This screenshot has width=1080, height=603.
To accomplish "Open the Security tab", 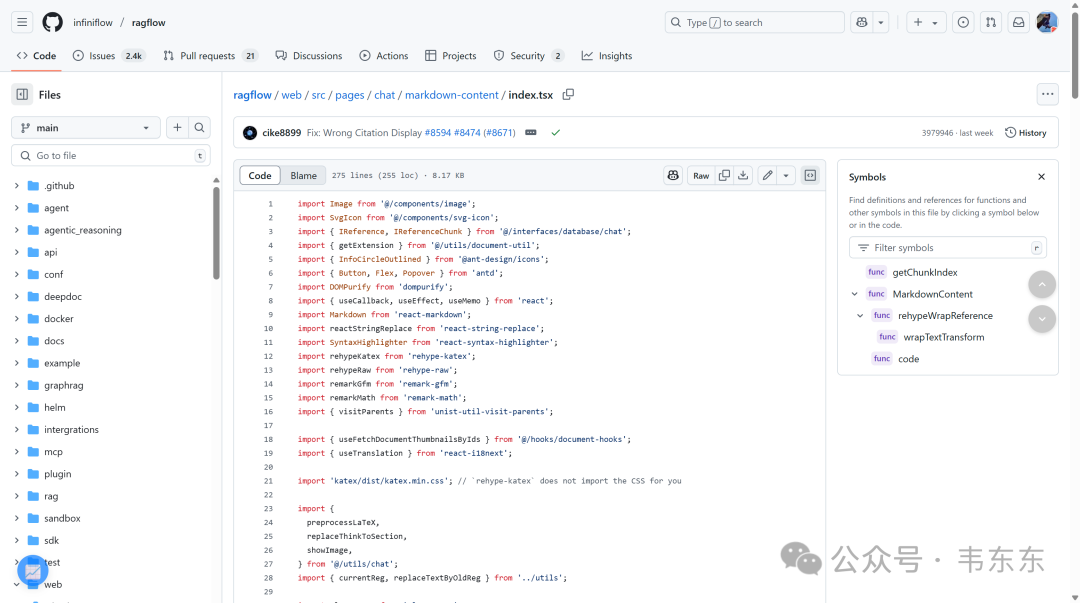I will coord(528,56).
